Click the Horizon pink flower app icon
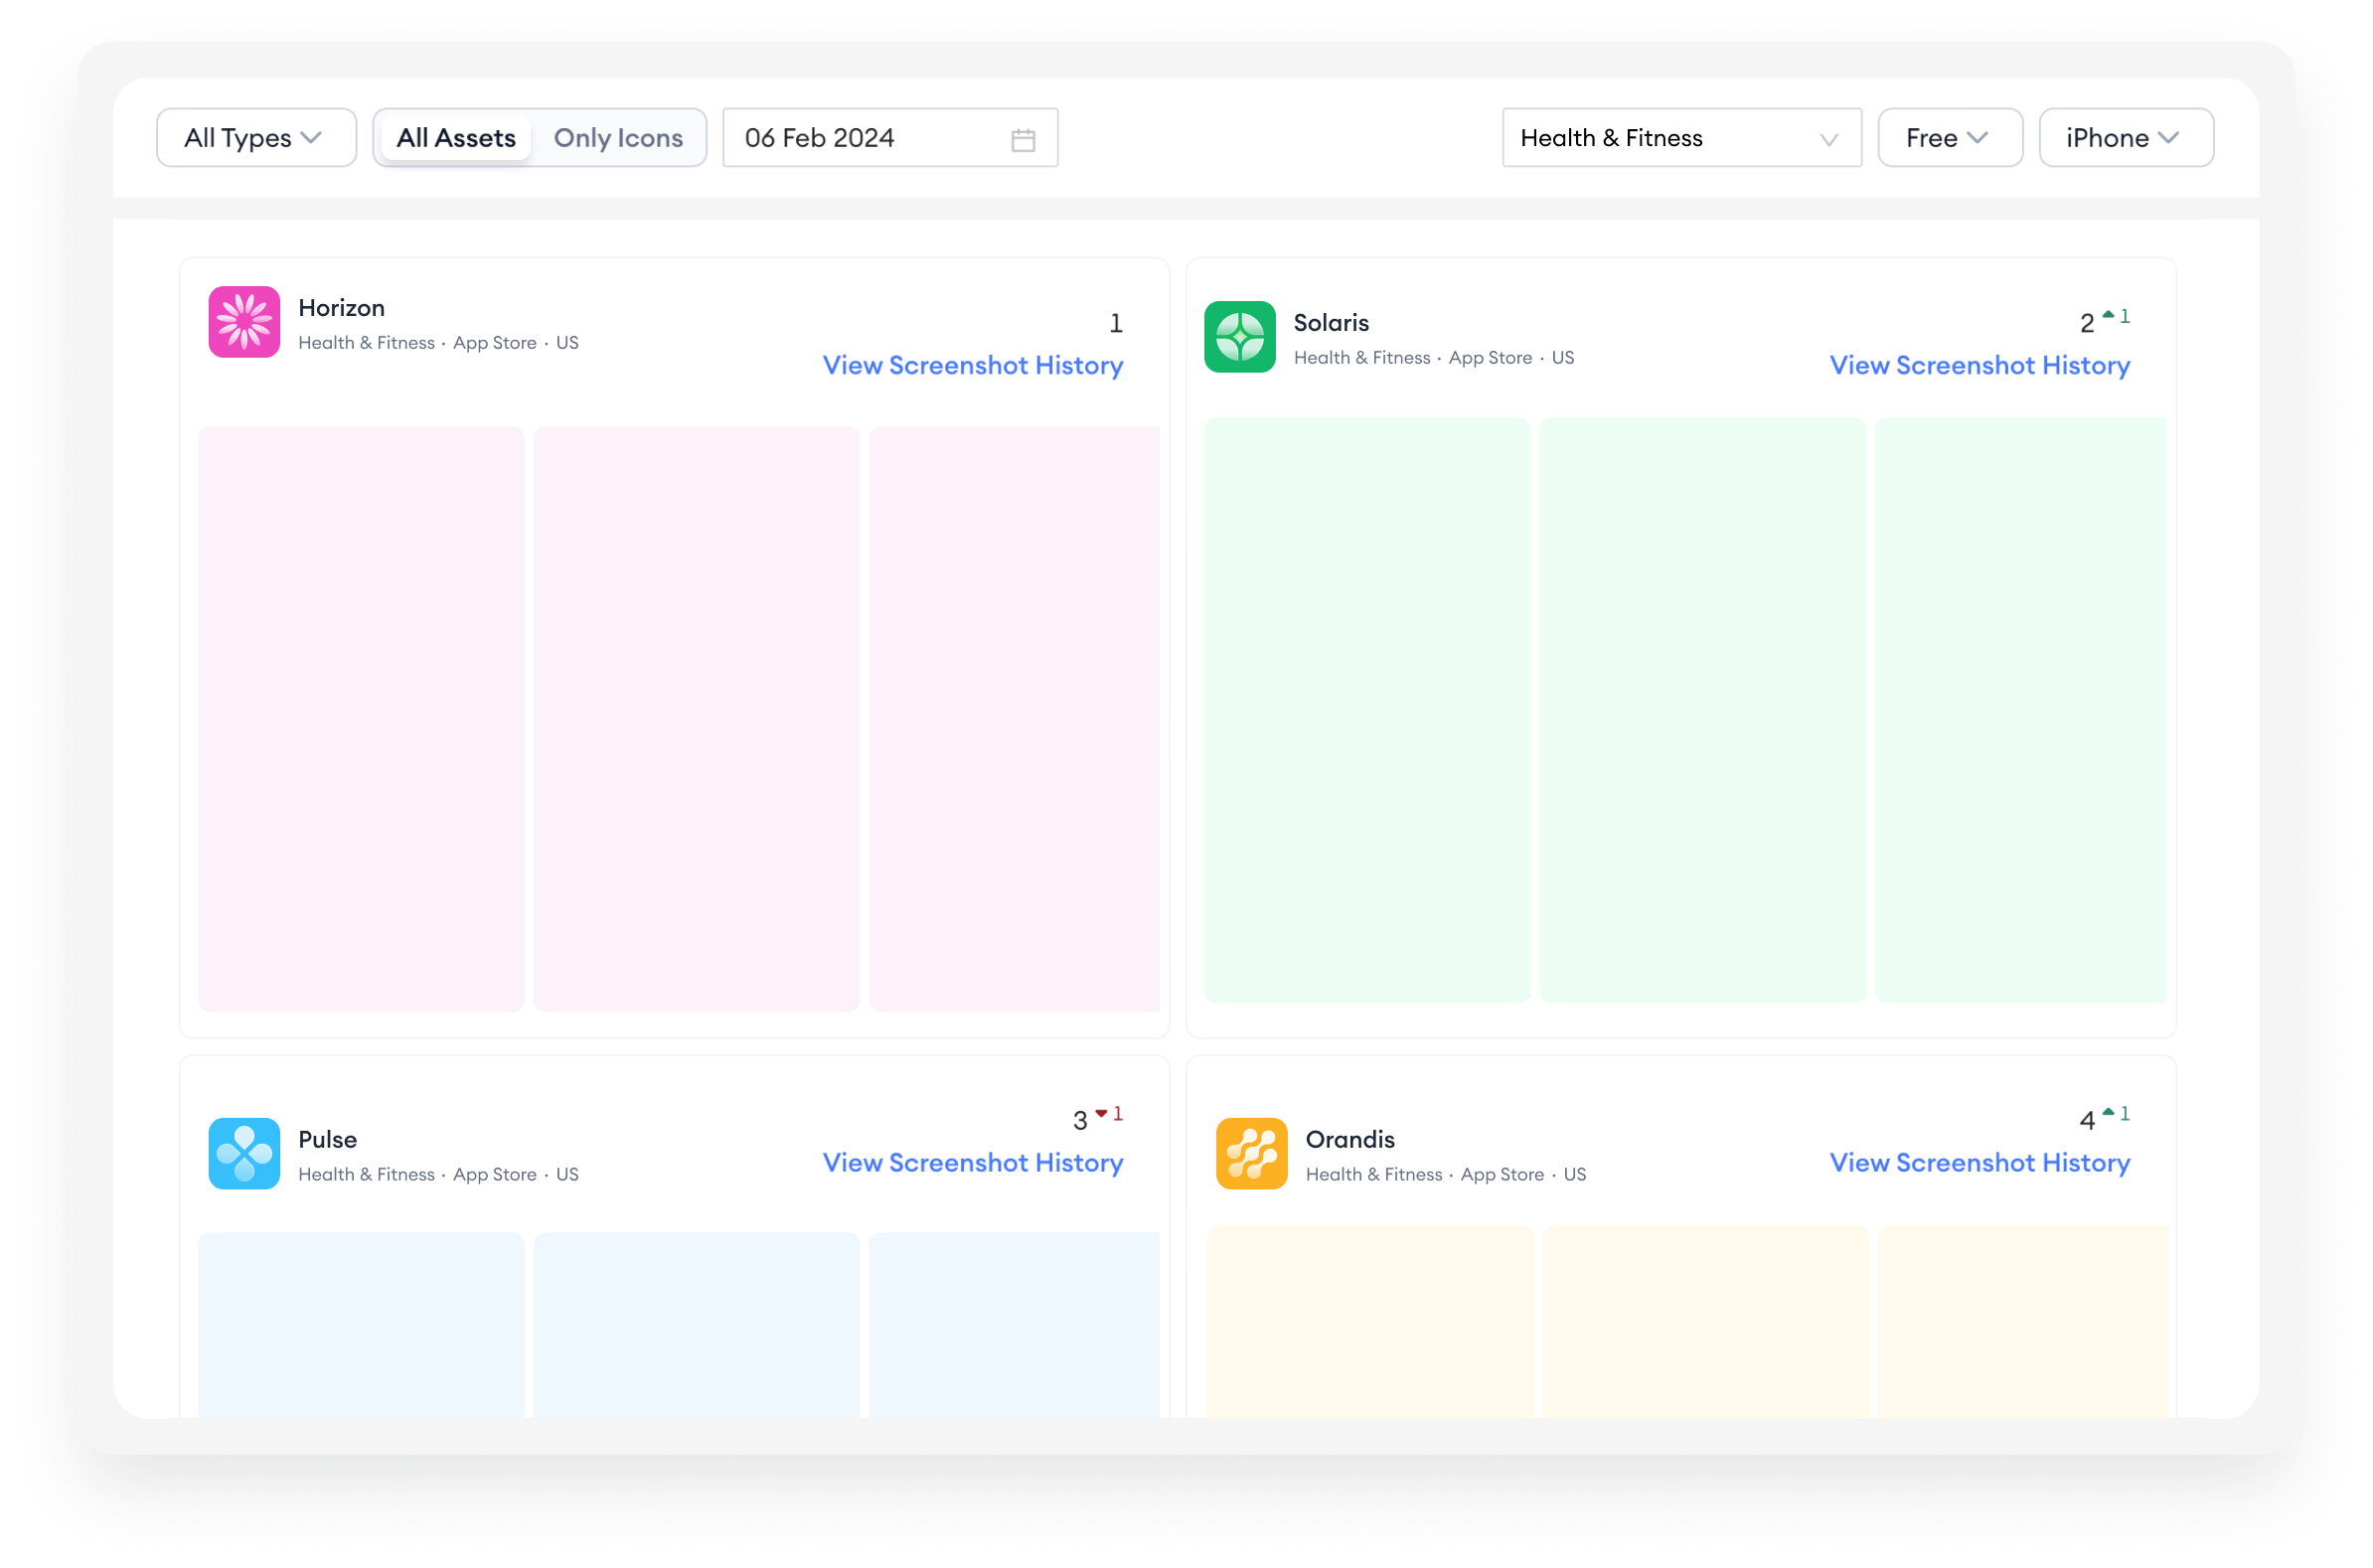 (244, 322)
